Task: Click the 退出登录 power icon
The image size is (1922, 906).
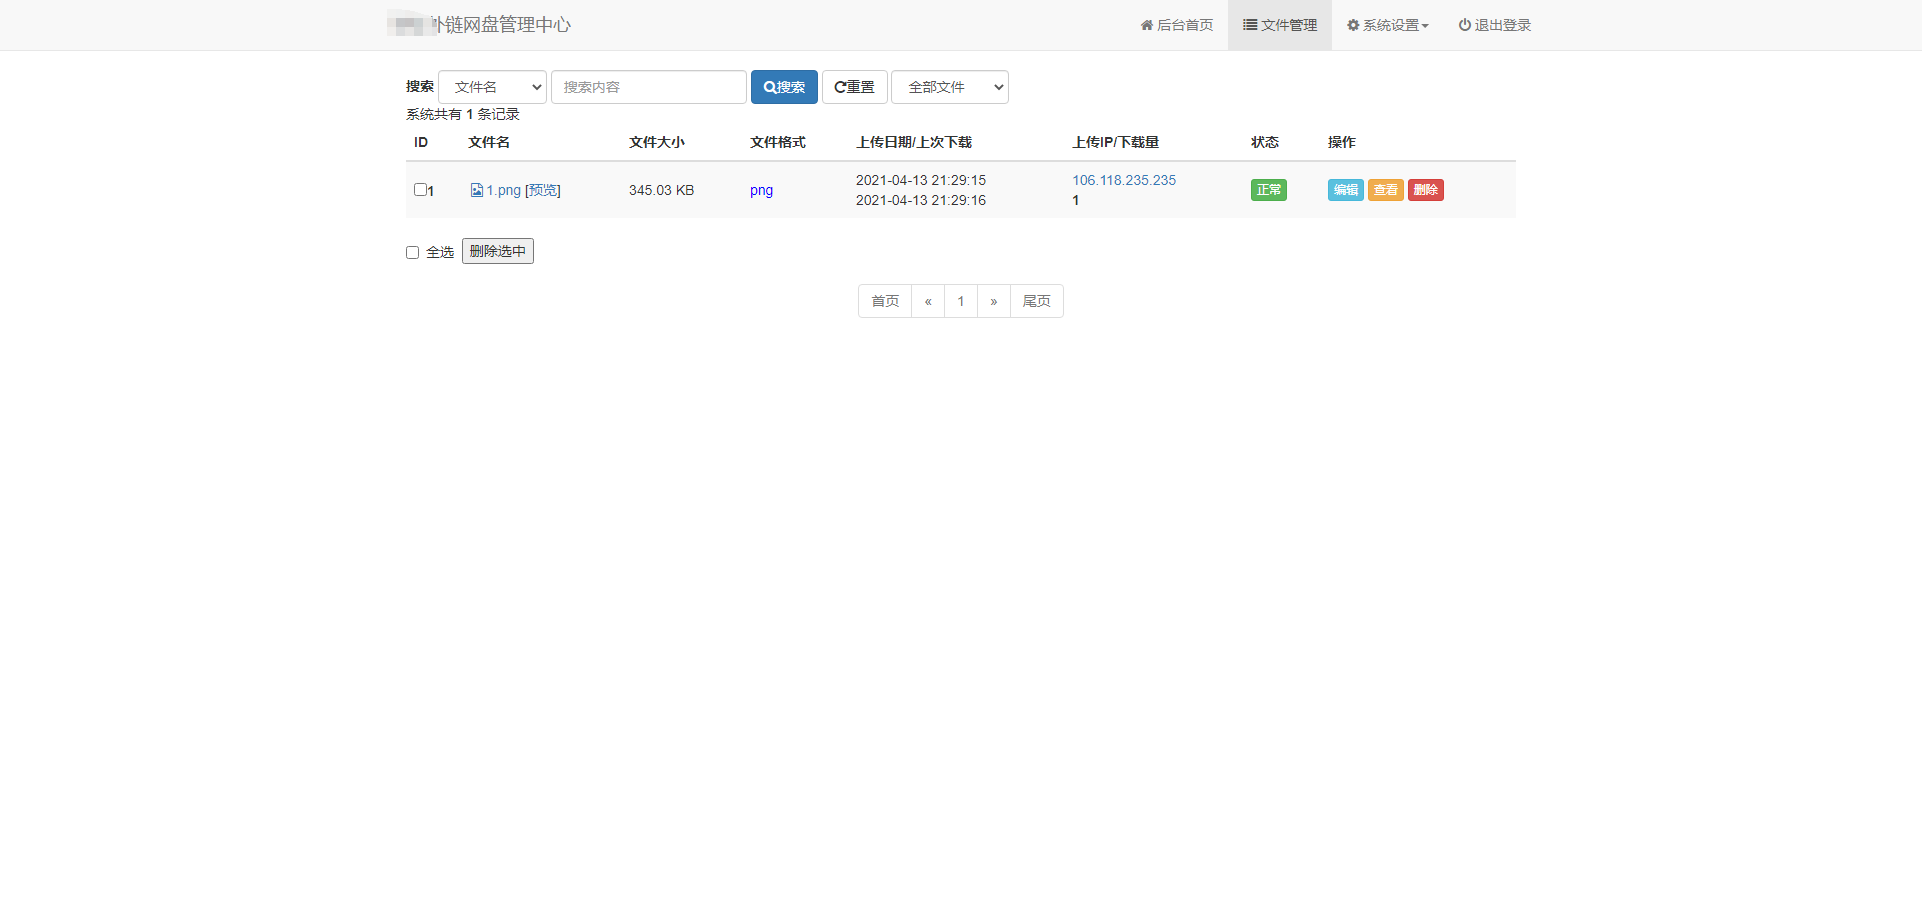Action: click(1464, 25)
